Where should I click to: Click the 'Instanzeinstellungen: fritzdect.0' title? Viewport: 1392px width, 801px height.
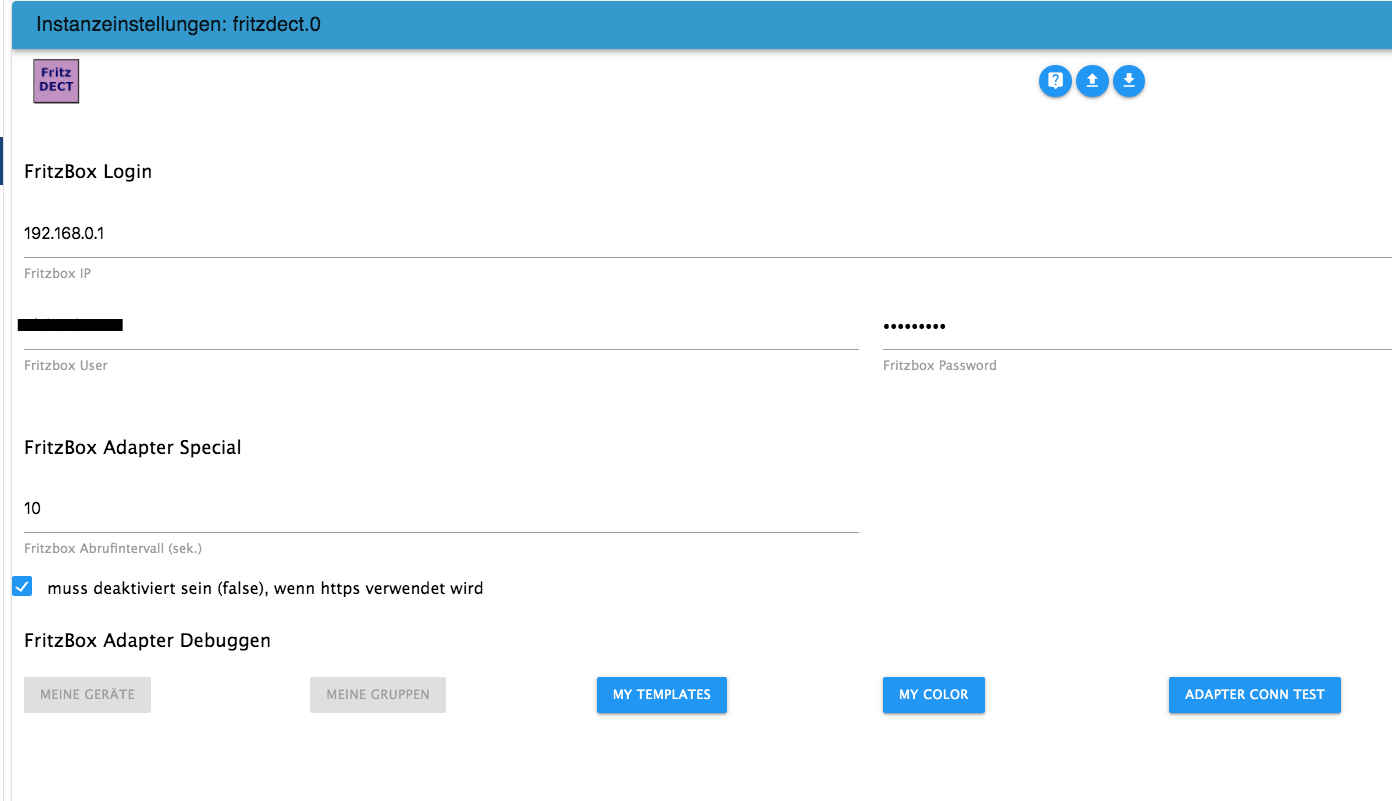click(x=178, y=25)
